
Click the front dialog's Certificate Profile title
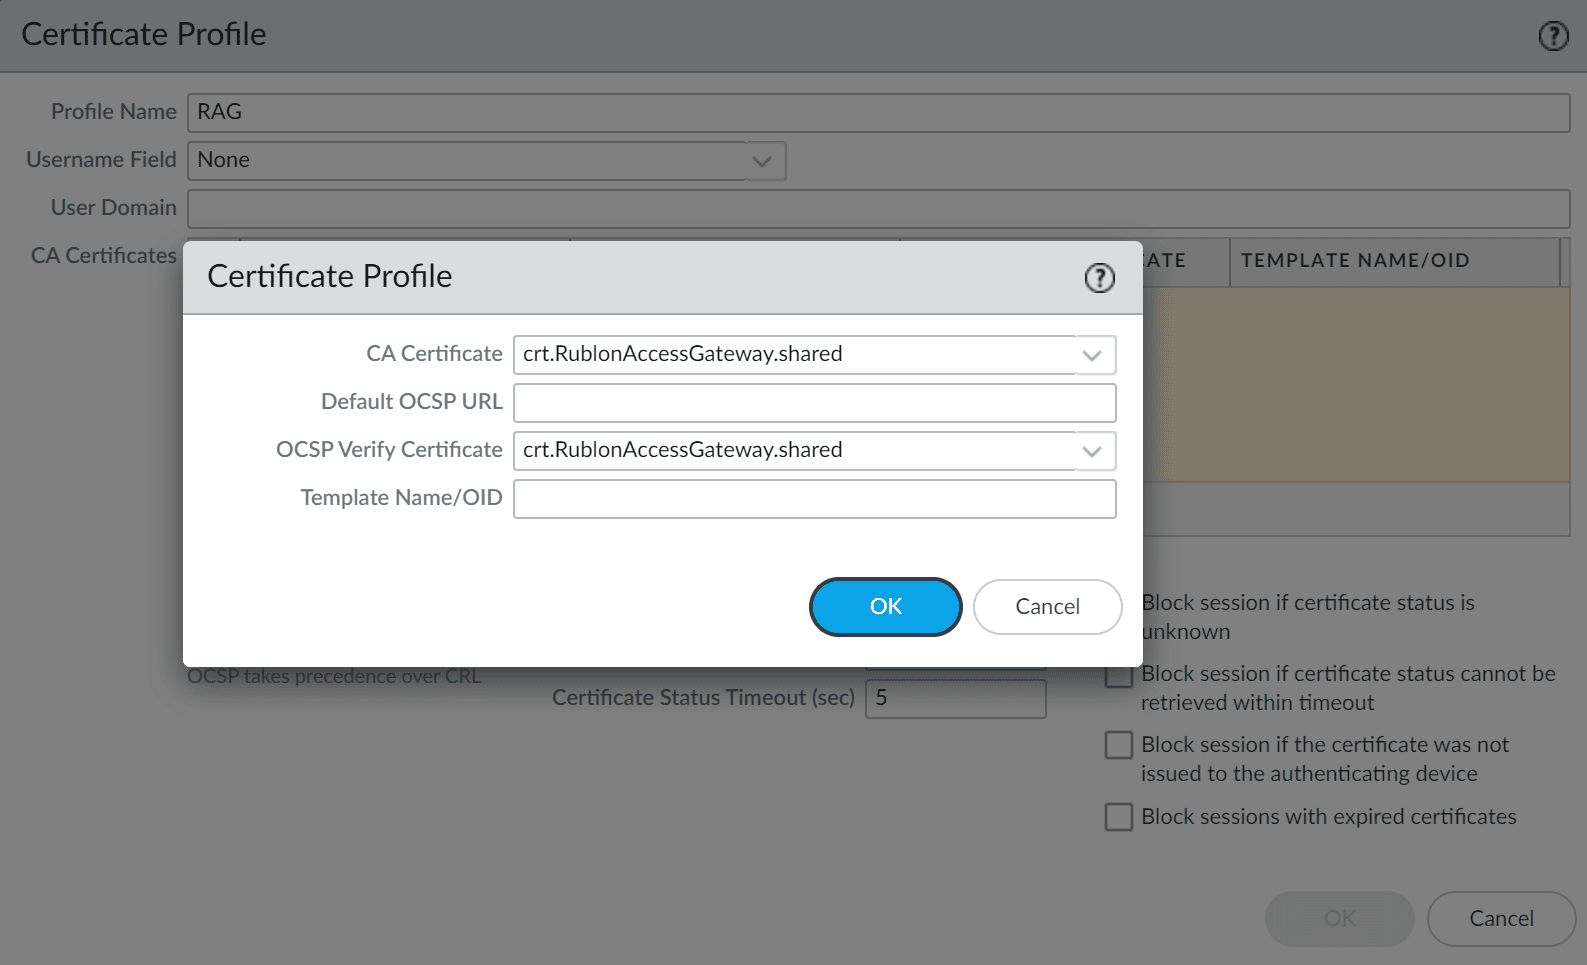click(x=330, y=277)
